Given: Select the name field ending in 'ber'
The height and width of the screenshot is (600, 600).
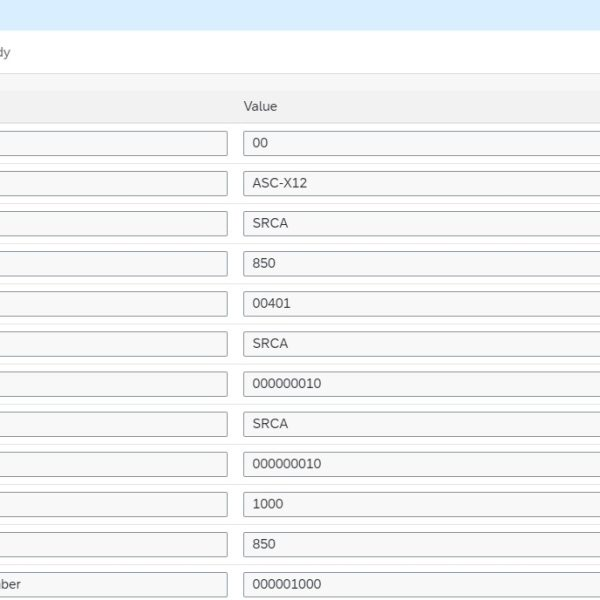Looking at the screenshot, I should 112,584.
